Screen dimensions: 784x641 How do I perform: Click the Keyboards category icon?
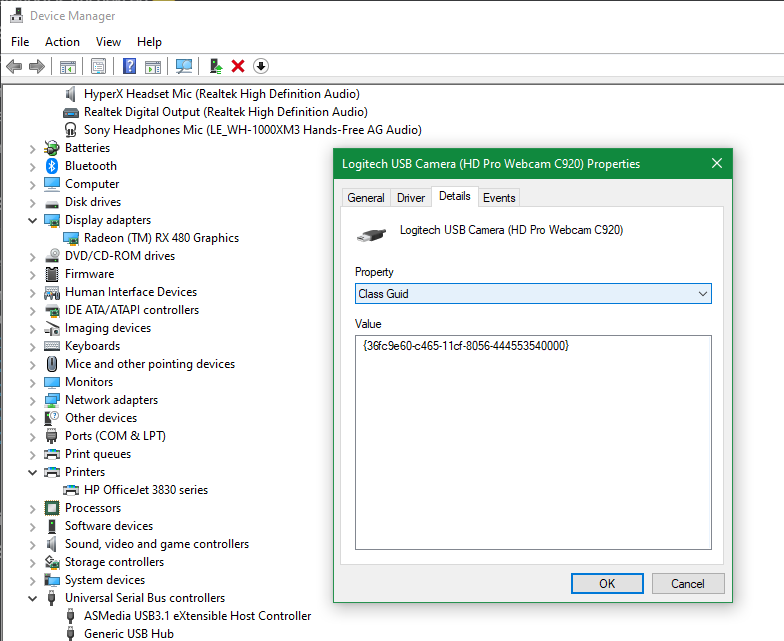point(52,346)
